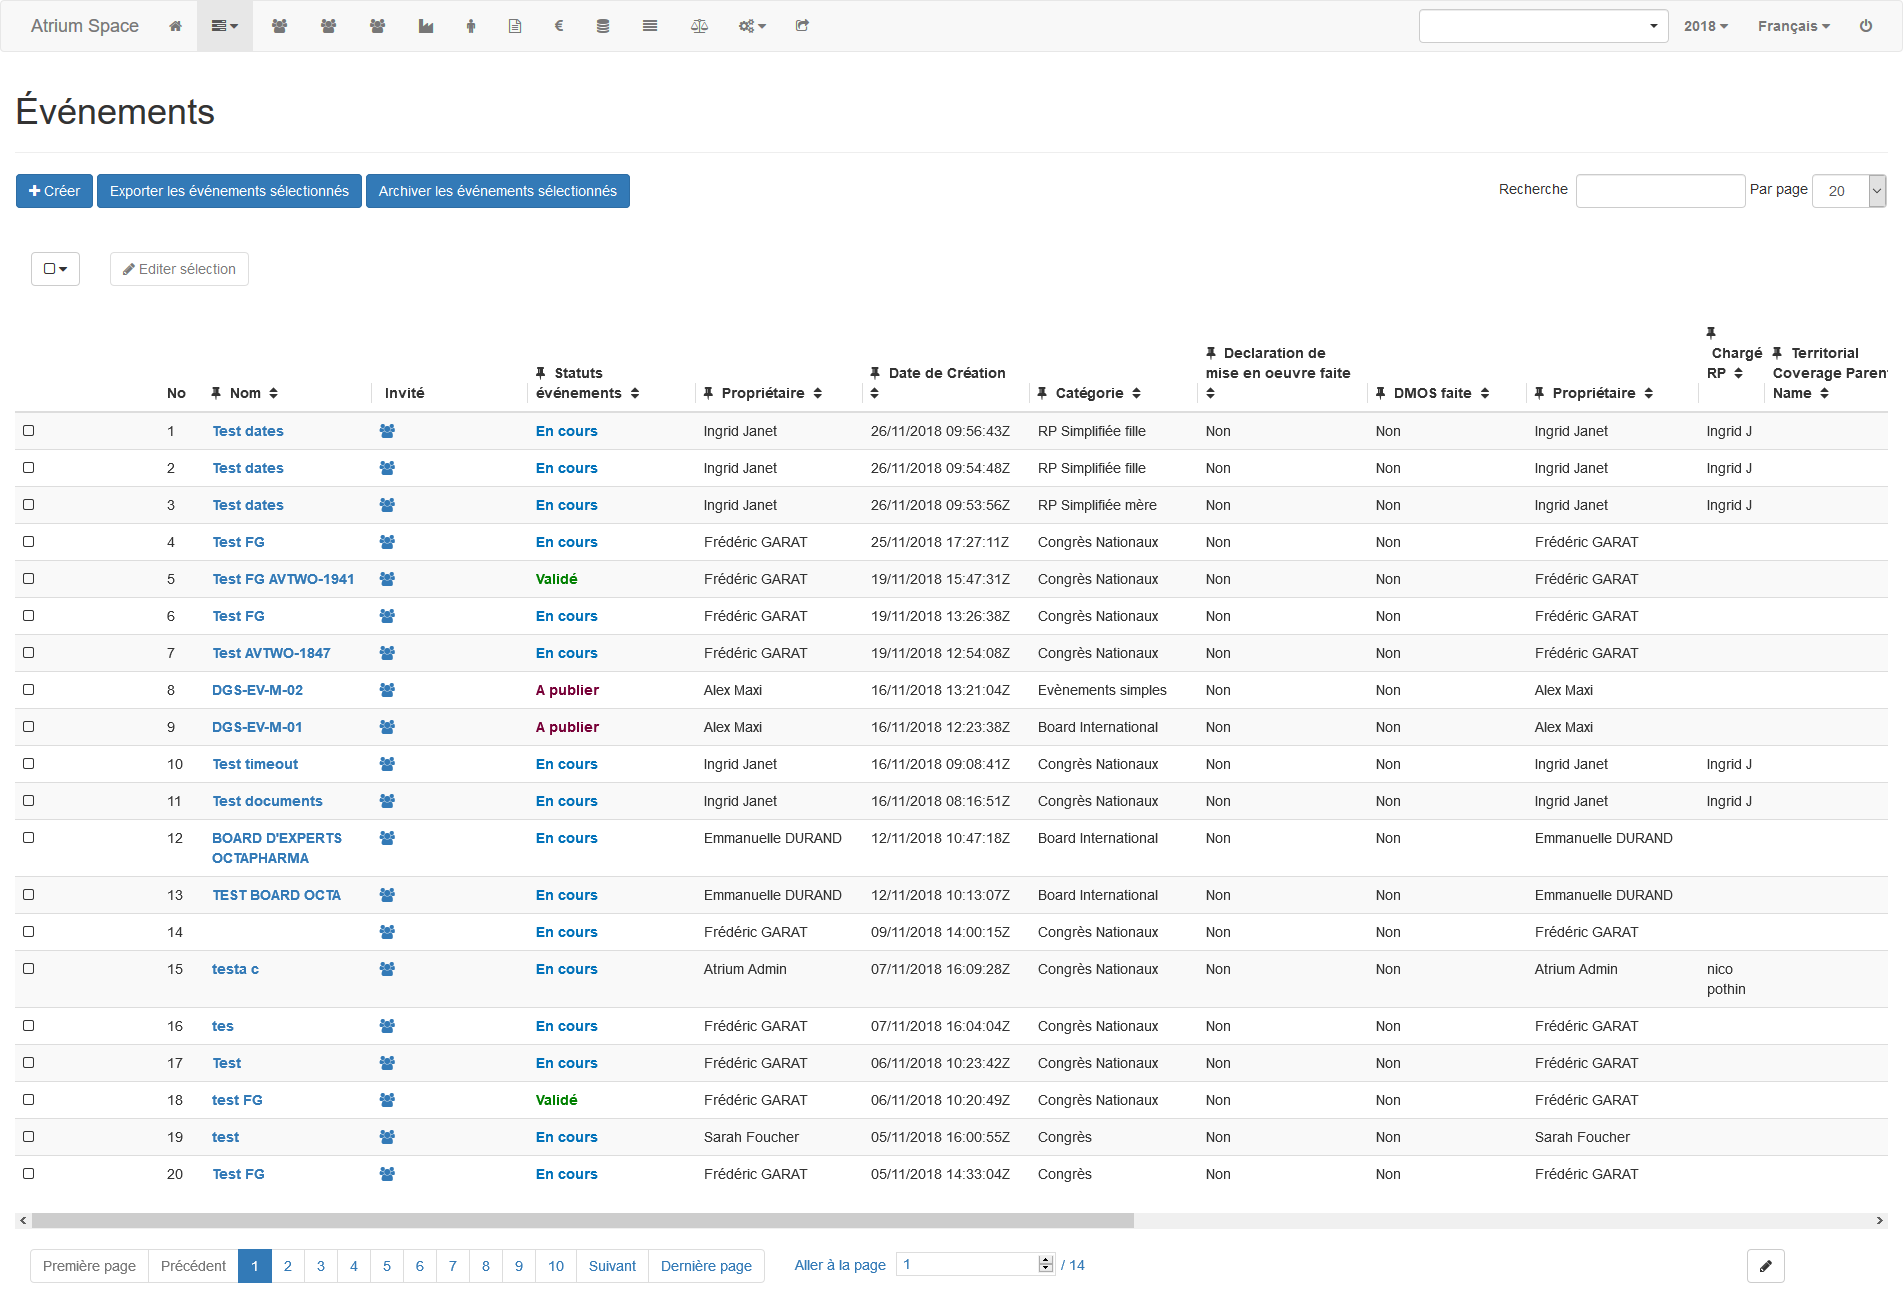This screenshot has height=1303, width=1903.
Task: Click Archiver les événements sélectionnés
Action: [x=497, y=191]
